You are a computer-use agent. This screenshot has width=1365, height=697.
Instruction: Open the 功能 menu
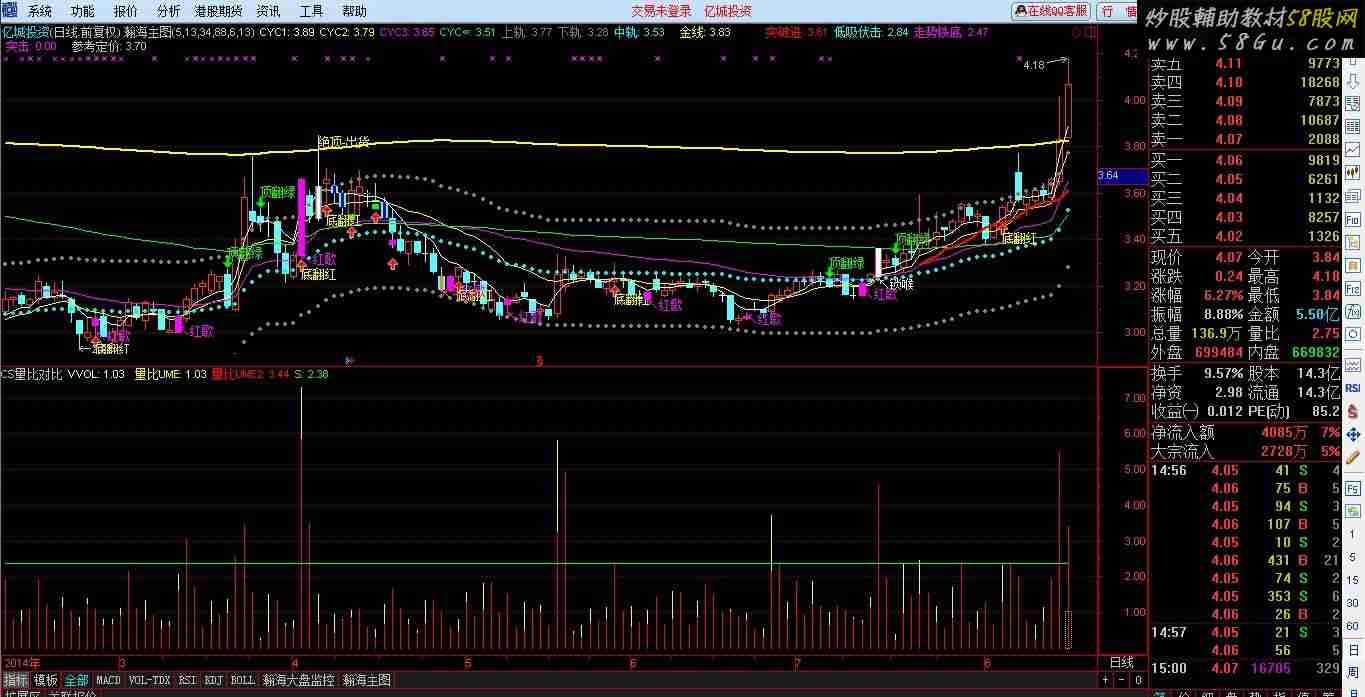pos(83,11)
